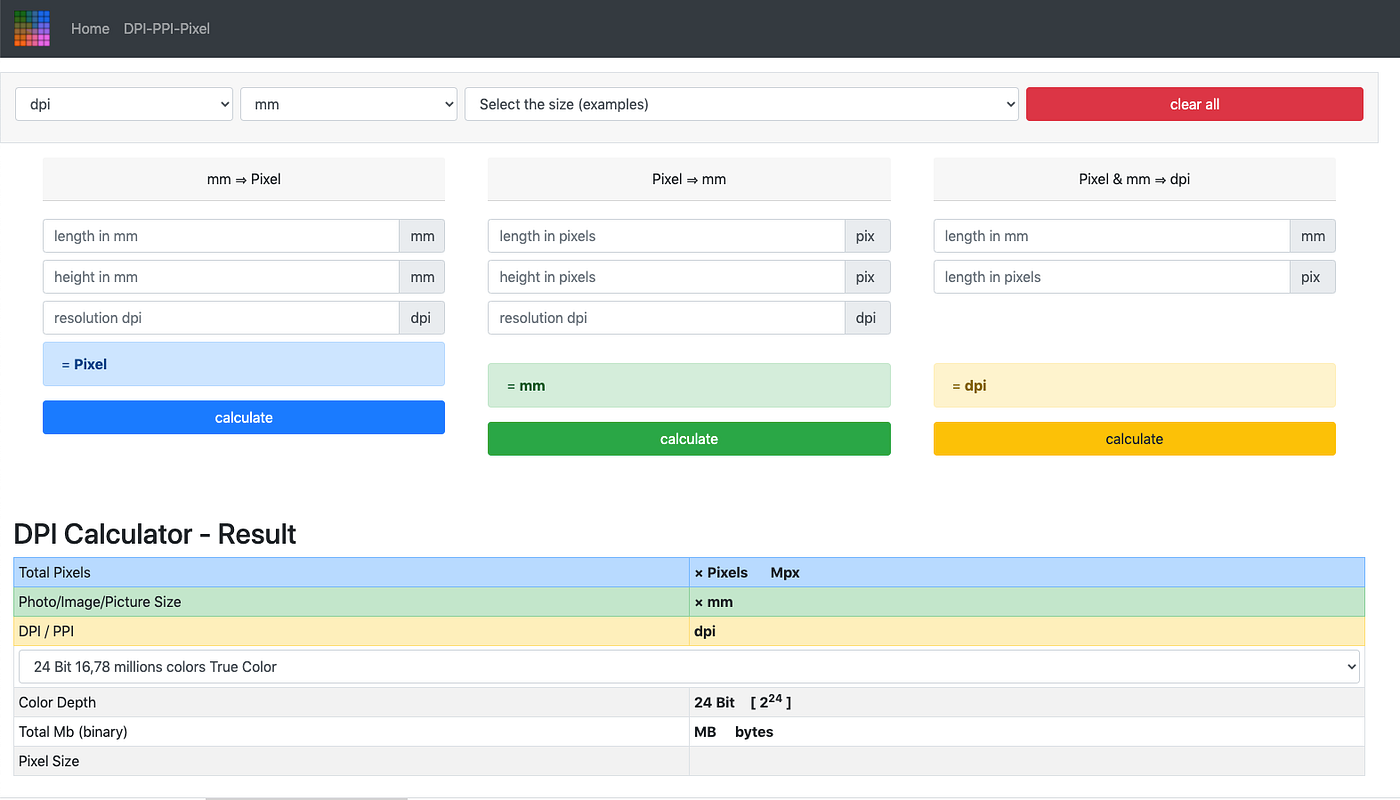
Task: Click the red clear all button
Action: coord(1194,104)
